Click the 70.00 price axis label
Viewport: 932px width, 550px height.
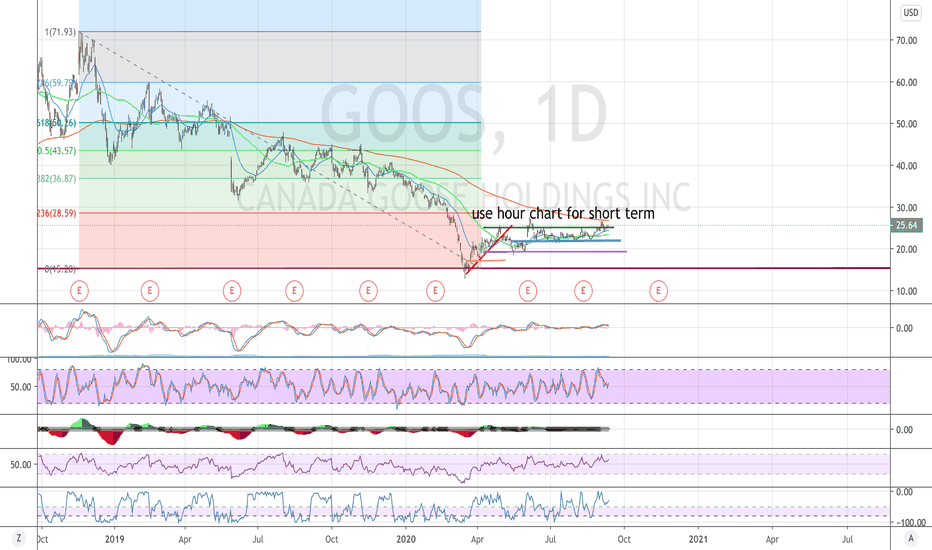(906, 40)
